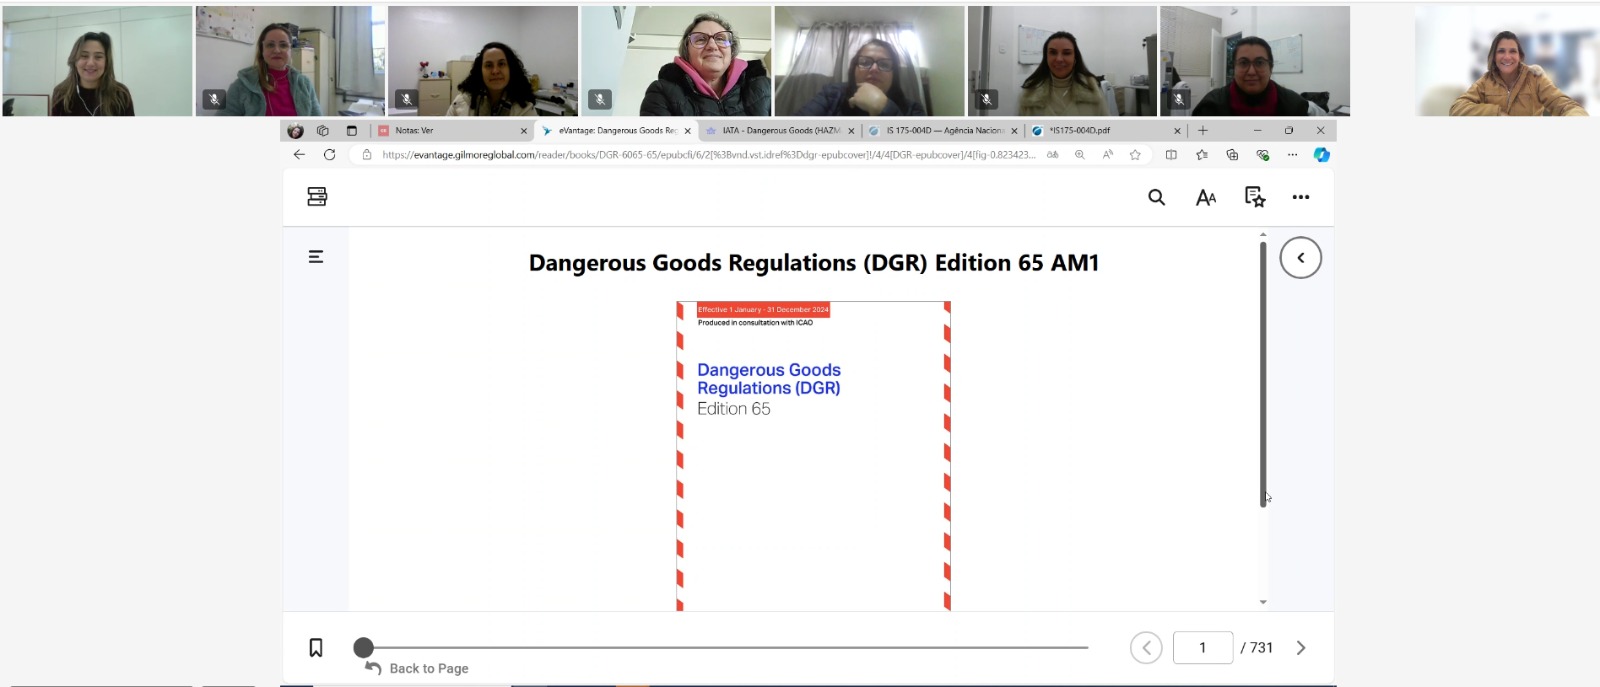Screen dimensions: 1600x687
Task: Go to the previous page circle arrow
Action: click(x=1146, y=648)
